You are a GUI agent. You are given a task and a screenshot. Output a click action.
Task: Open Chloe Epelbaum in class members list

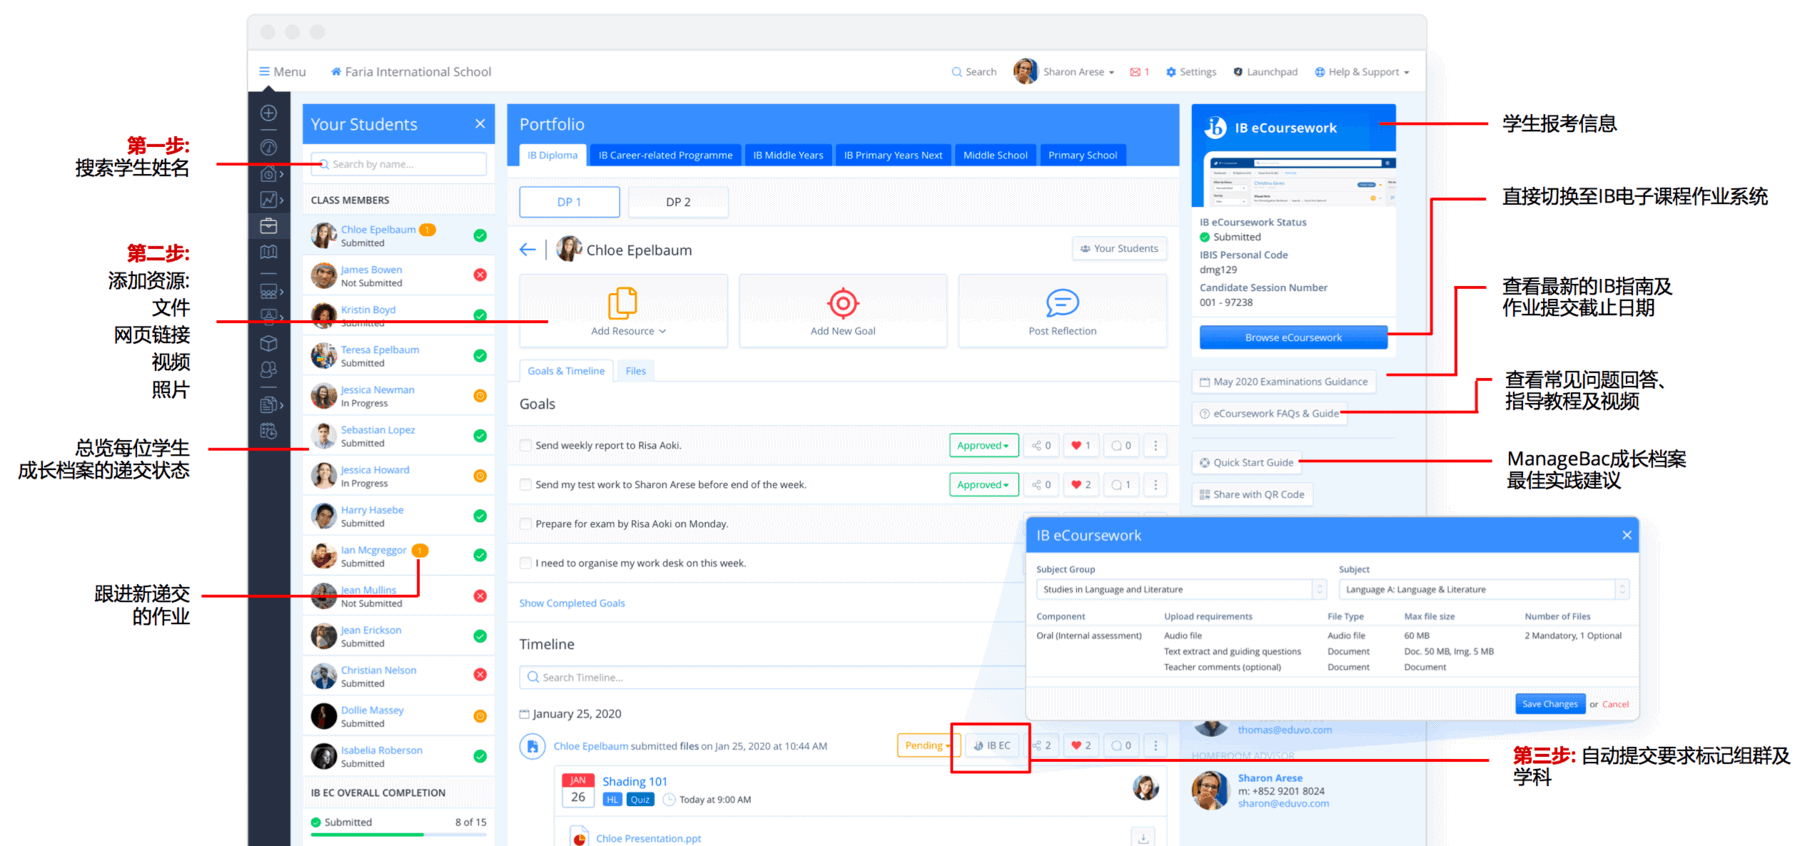(378, 229)
